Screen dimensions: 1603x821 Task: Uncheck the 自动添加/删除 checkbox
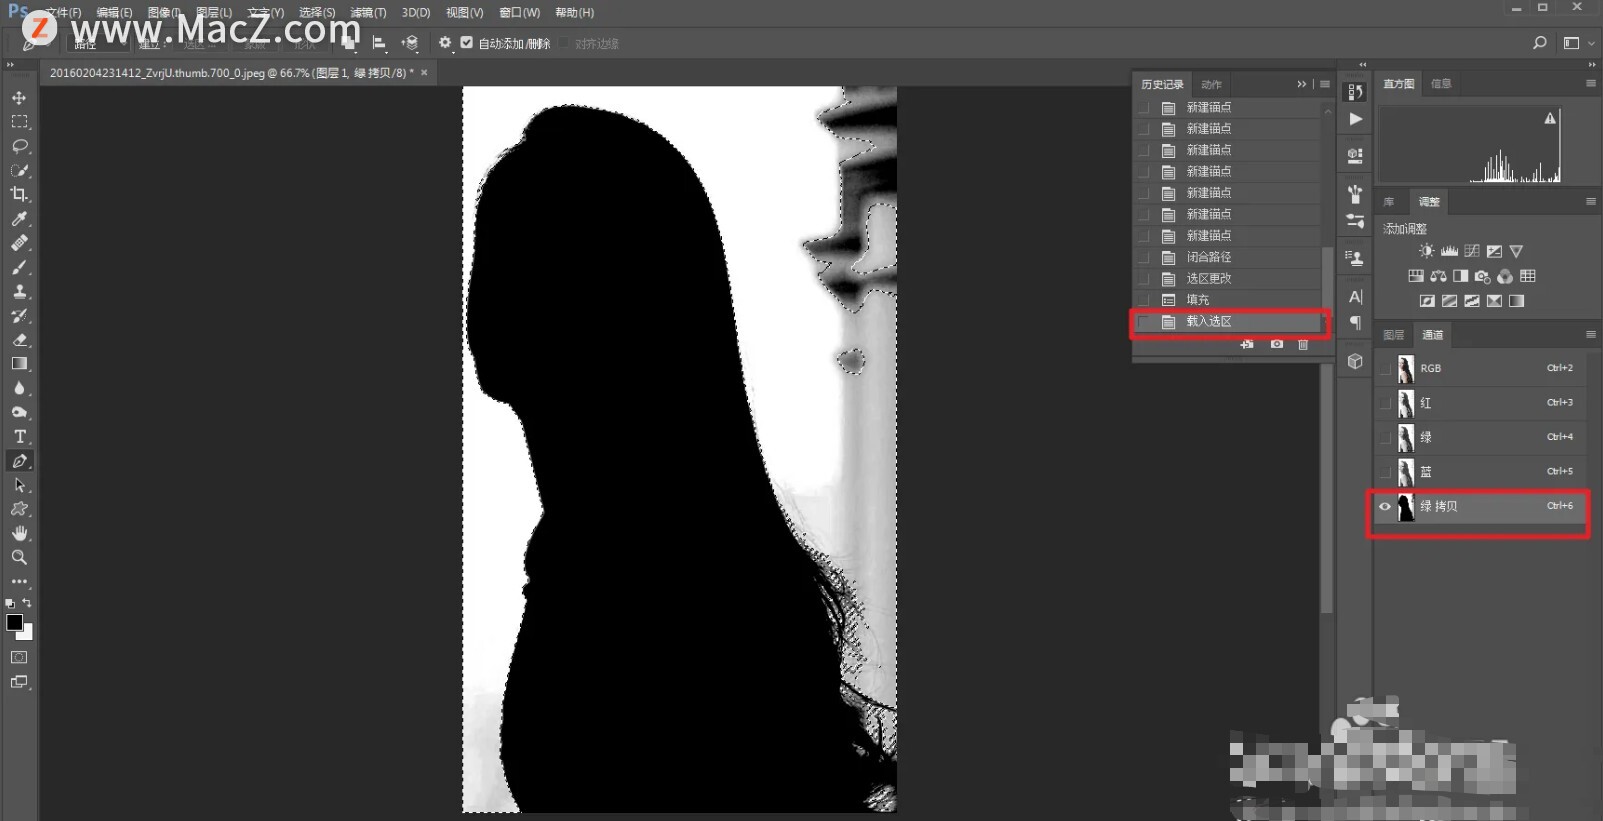(466, 43)
